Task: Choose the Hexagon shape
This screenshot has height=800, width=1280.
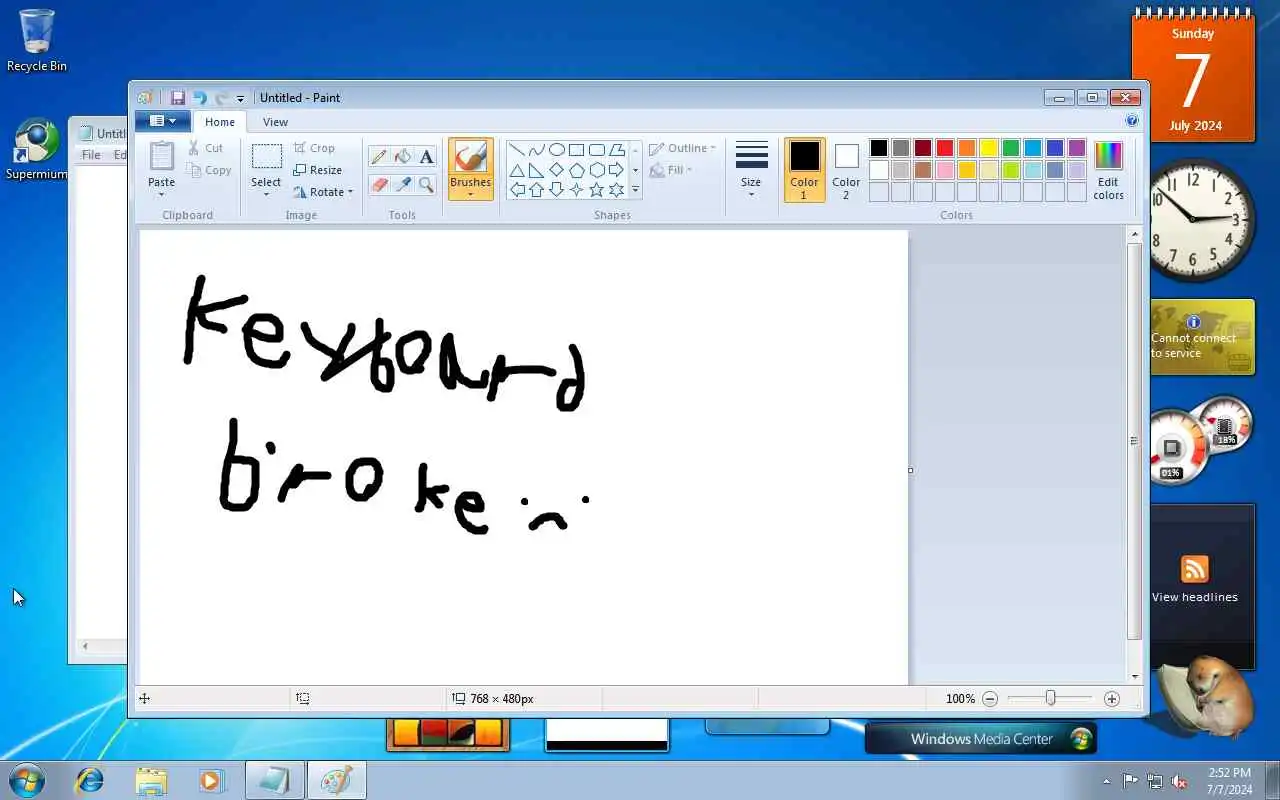Action: click(x=597, y=170)
